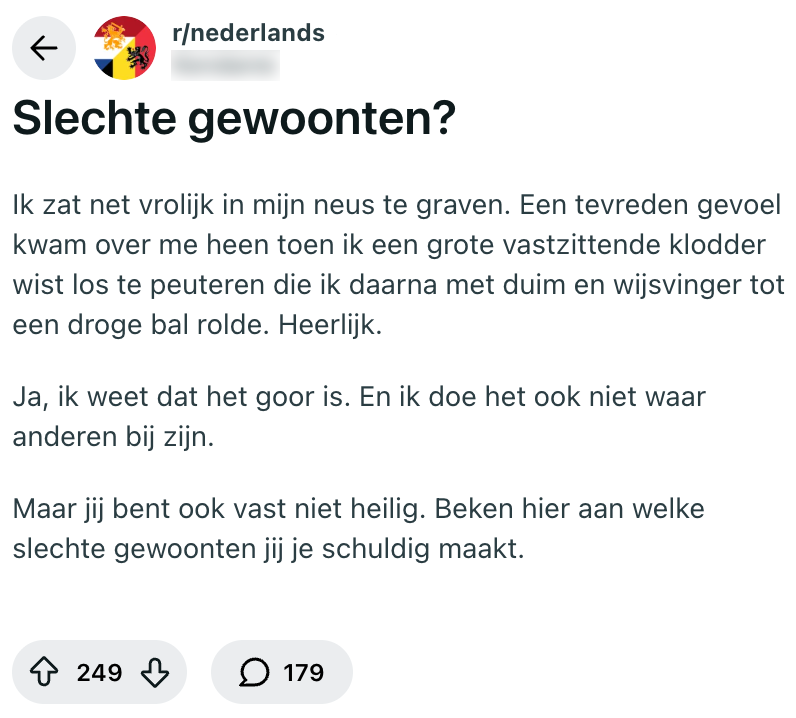Click the line starting "kwam over me heen"

[x=388, y=246]
